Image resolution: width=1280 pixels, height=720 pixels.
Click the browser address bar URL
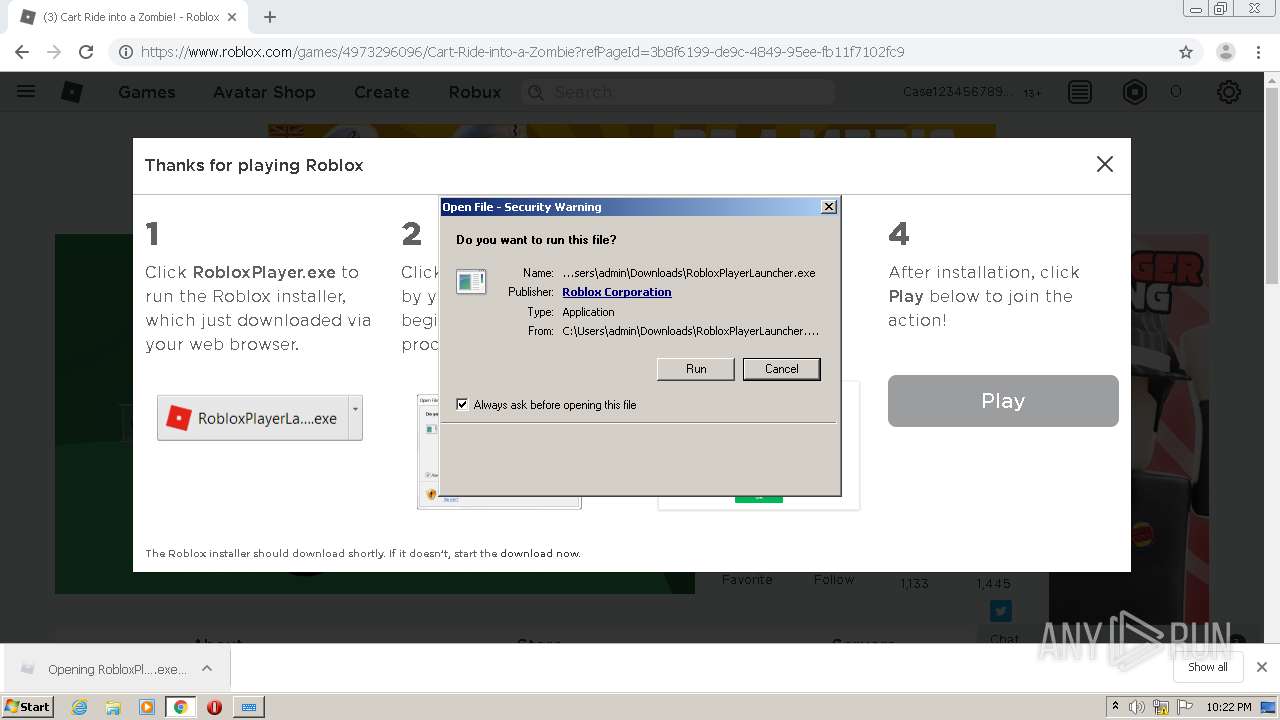522,52
